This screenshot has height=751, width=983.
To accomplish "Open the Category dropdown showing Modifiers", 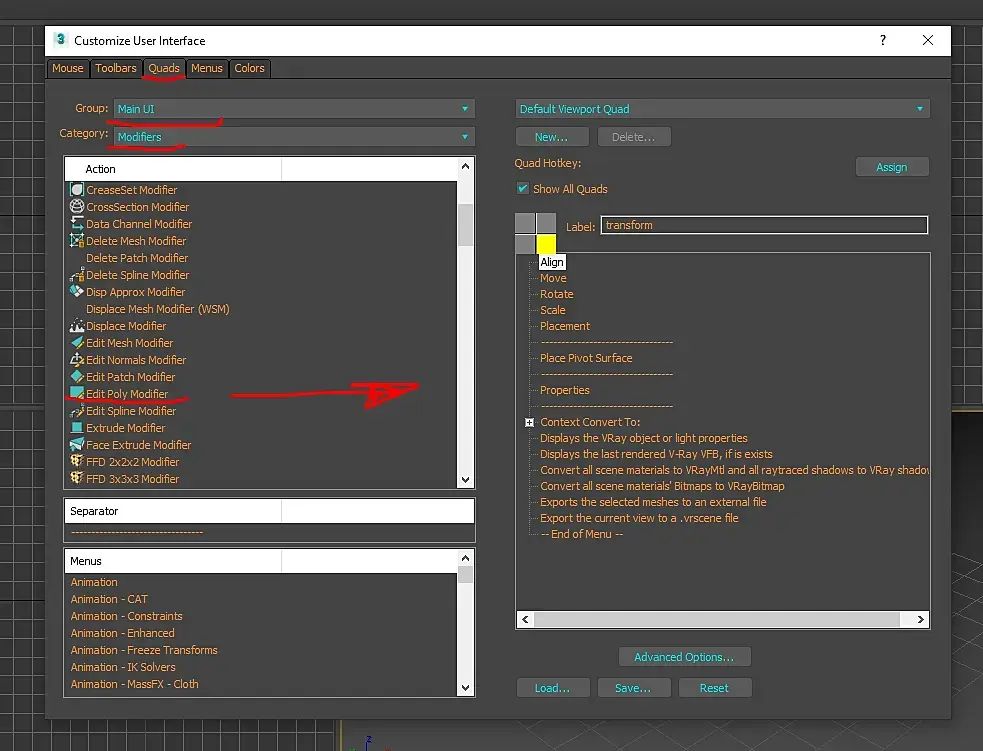I will click(x=294, y=137).
